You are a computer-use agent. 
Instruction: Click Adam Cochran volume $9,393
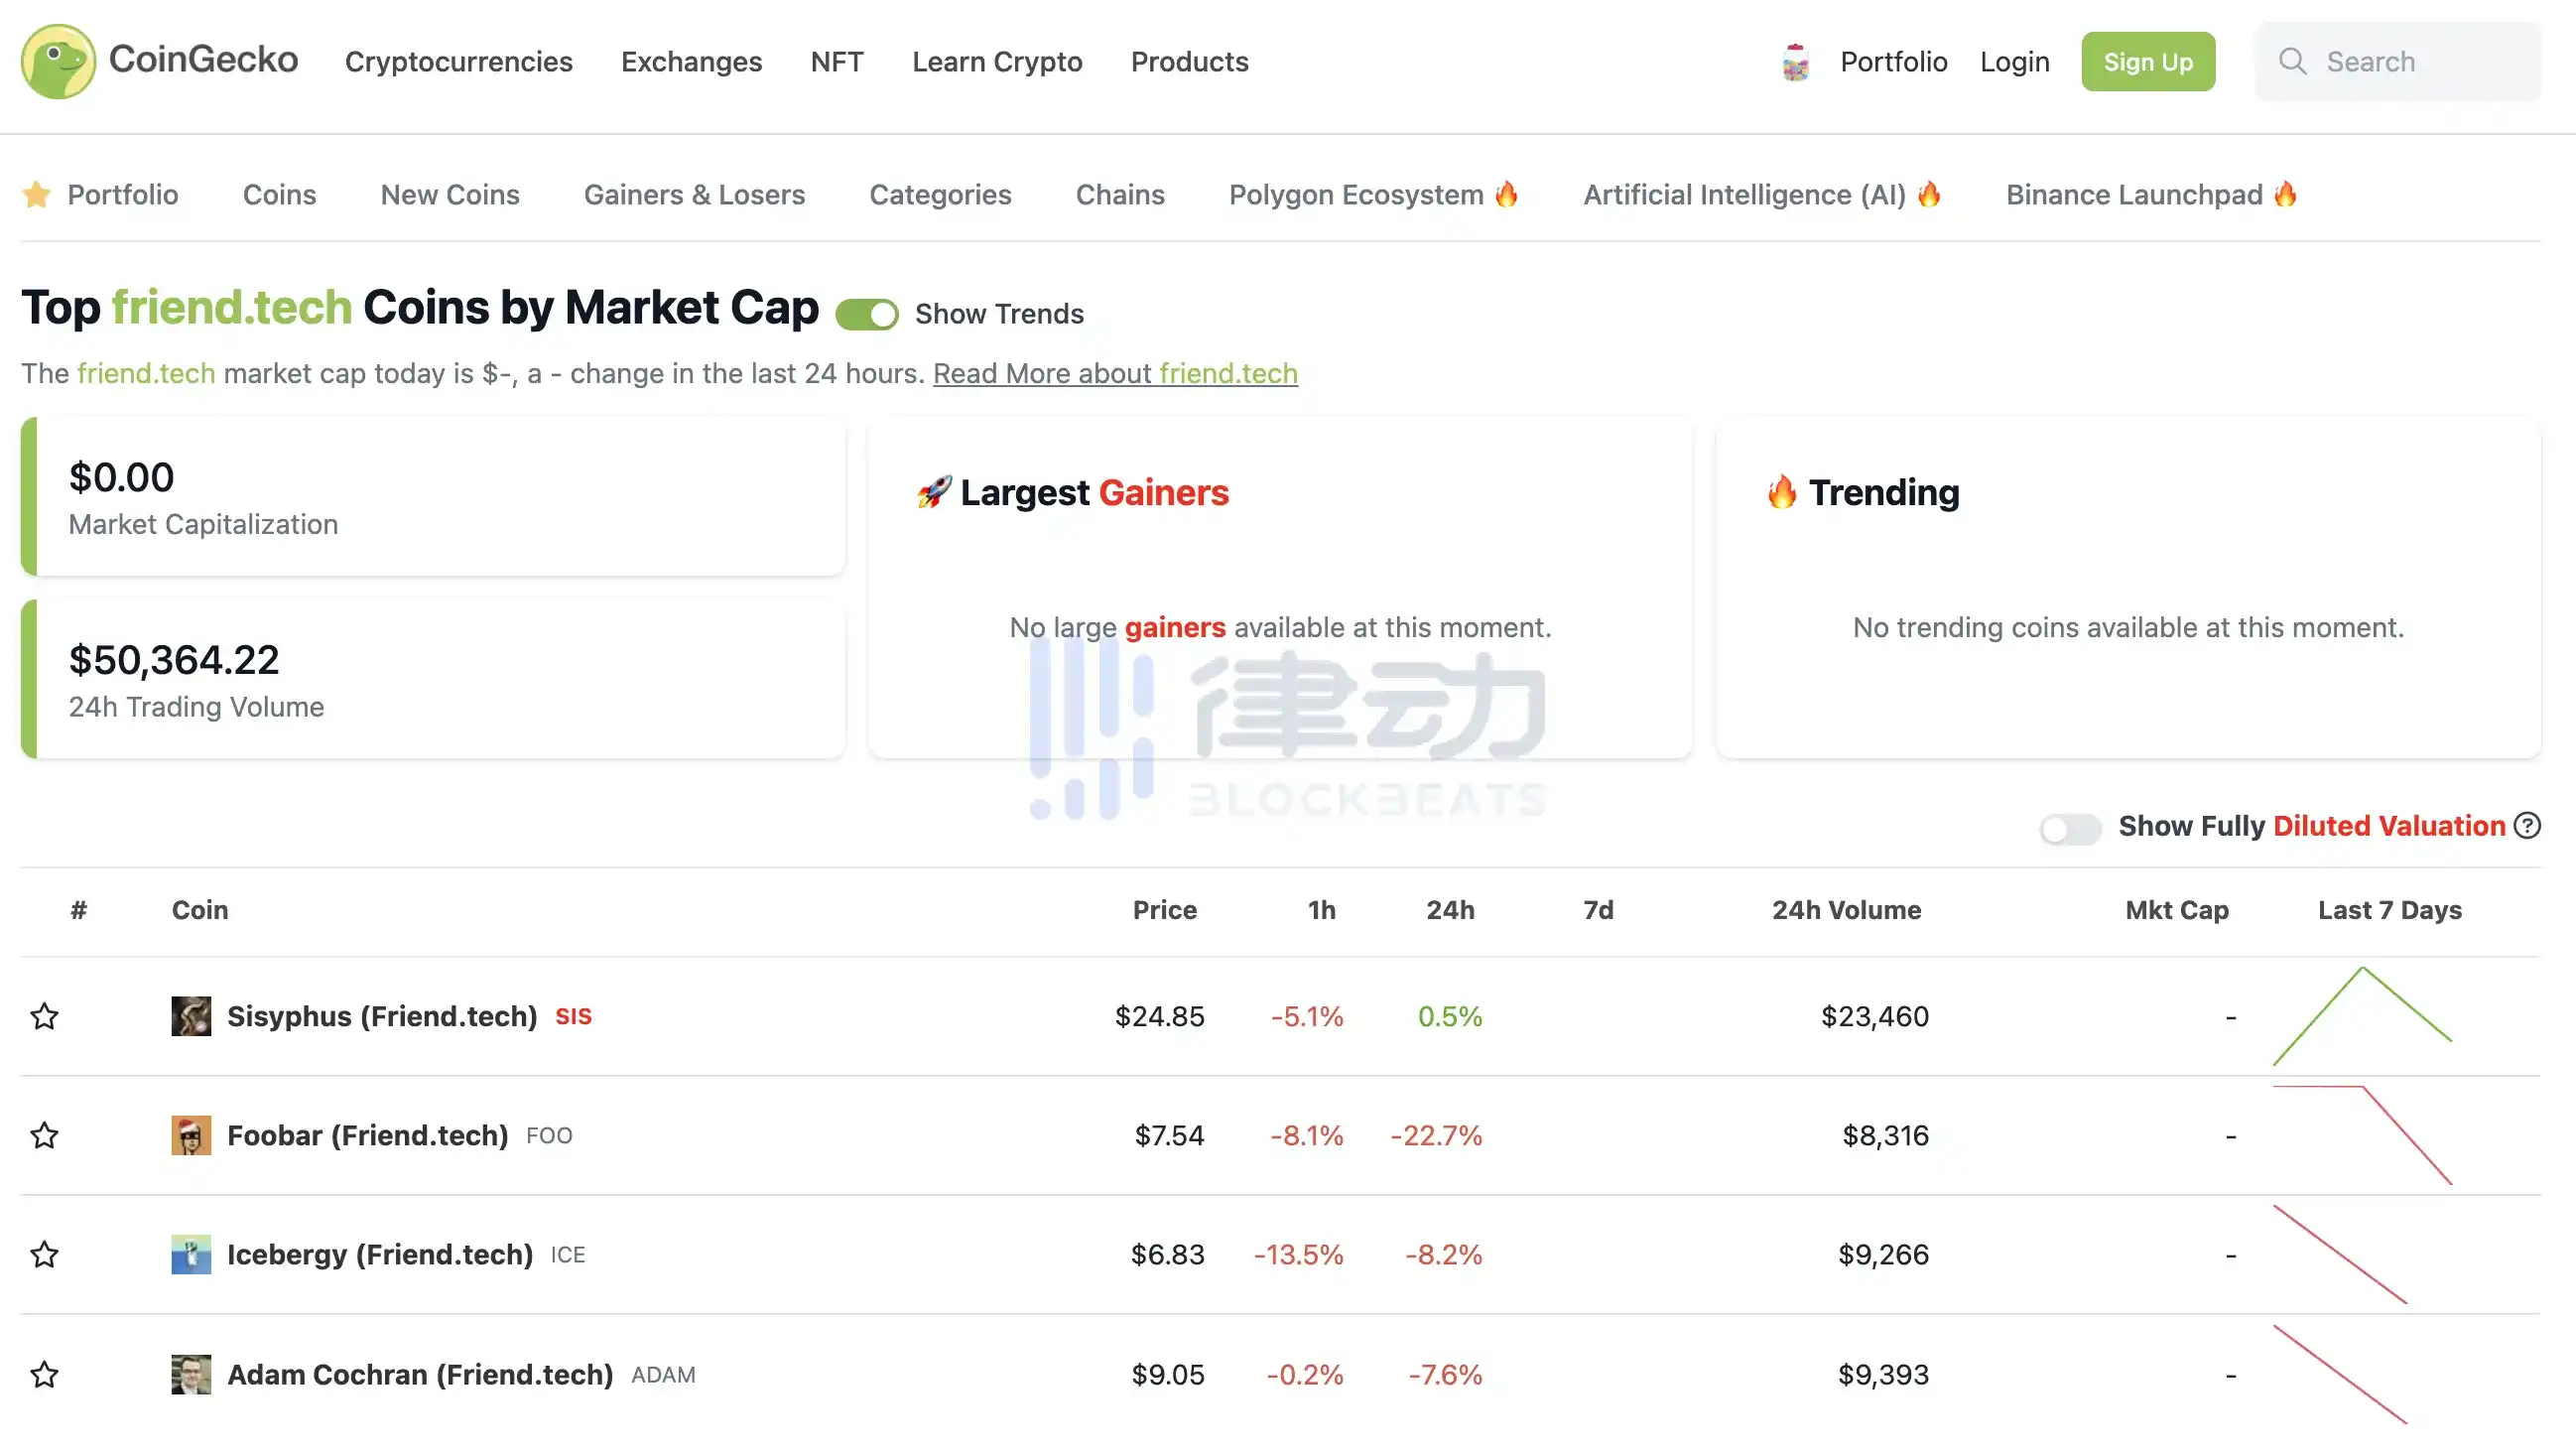(1883, 1374)
